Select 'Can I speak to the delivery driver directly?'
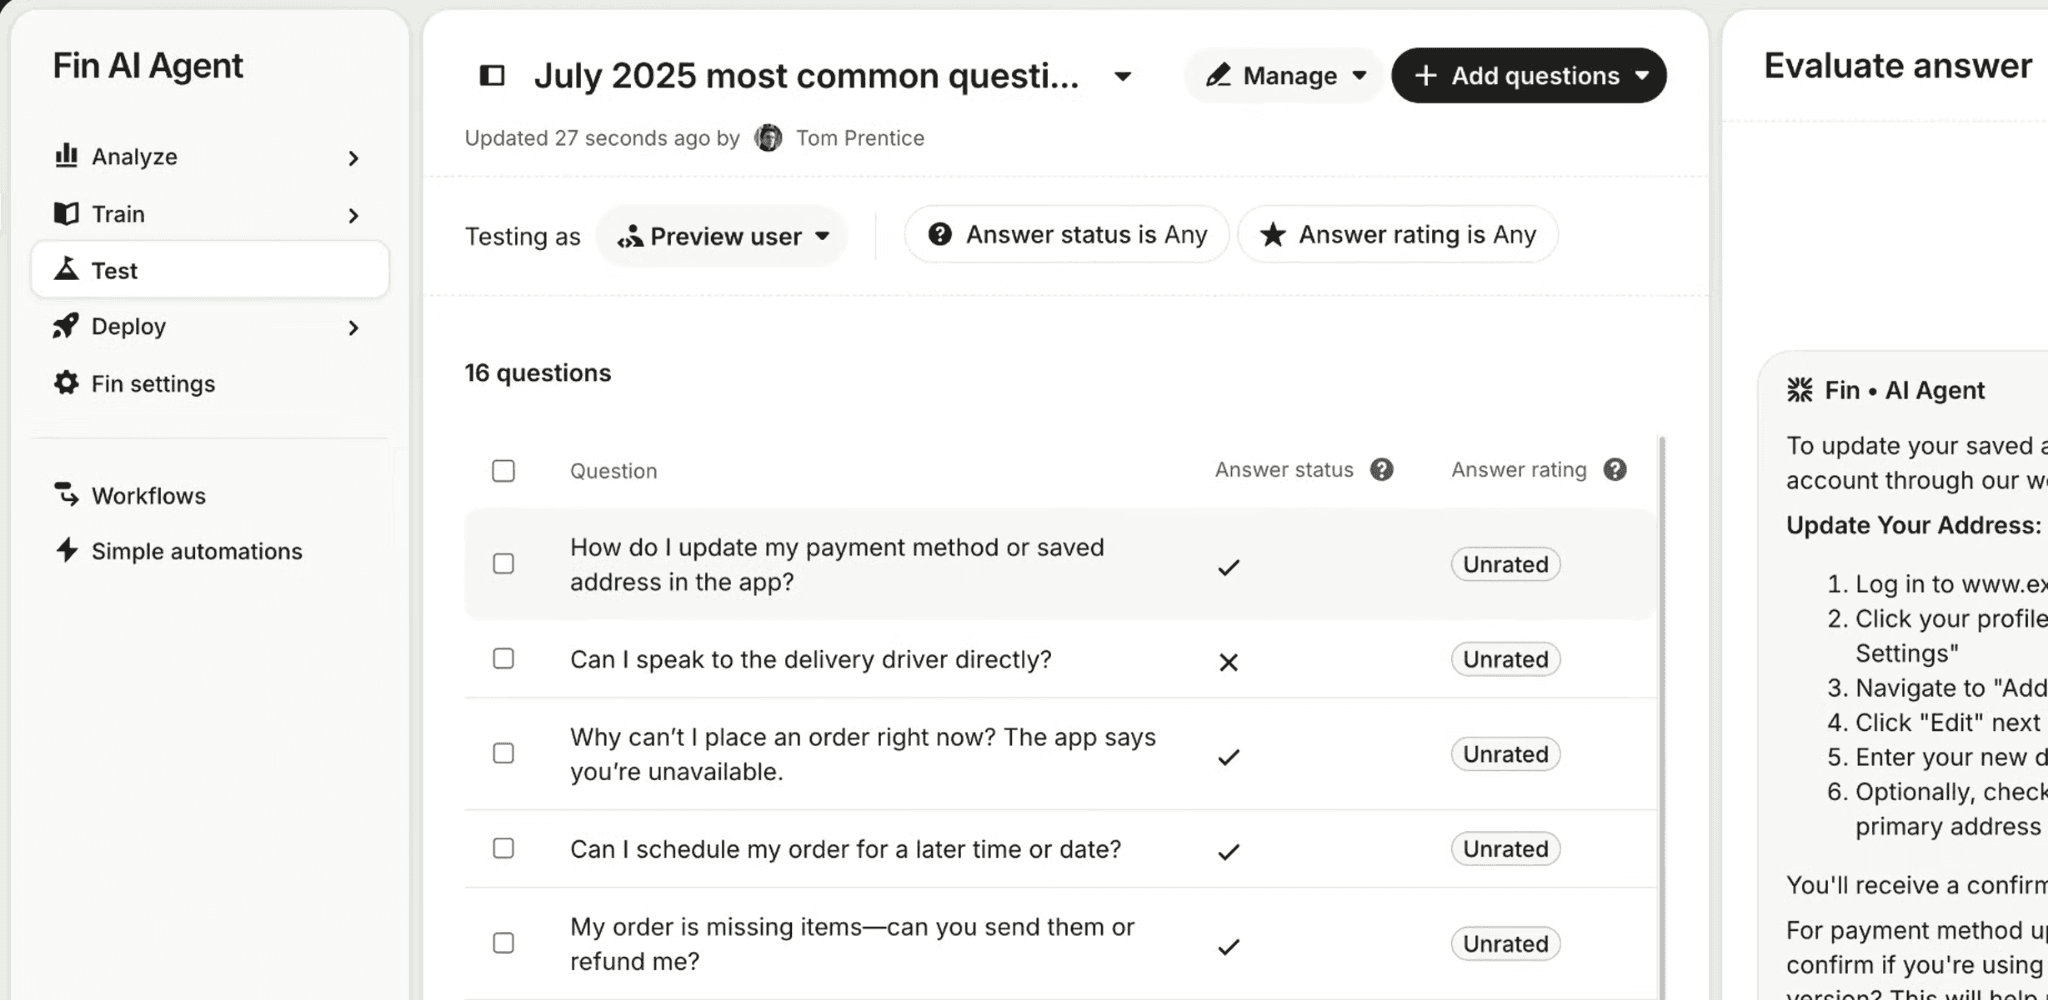Viewport: 2048px width, 1000px height. click(811, 660)
